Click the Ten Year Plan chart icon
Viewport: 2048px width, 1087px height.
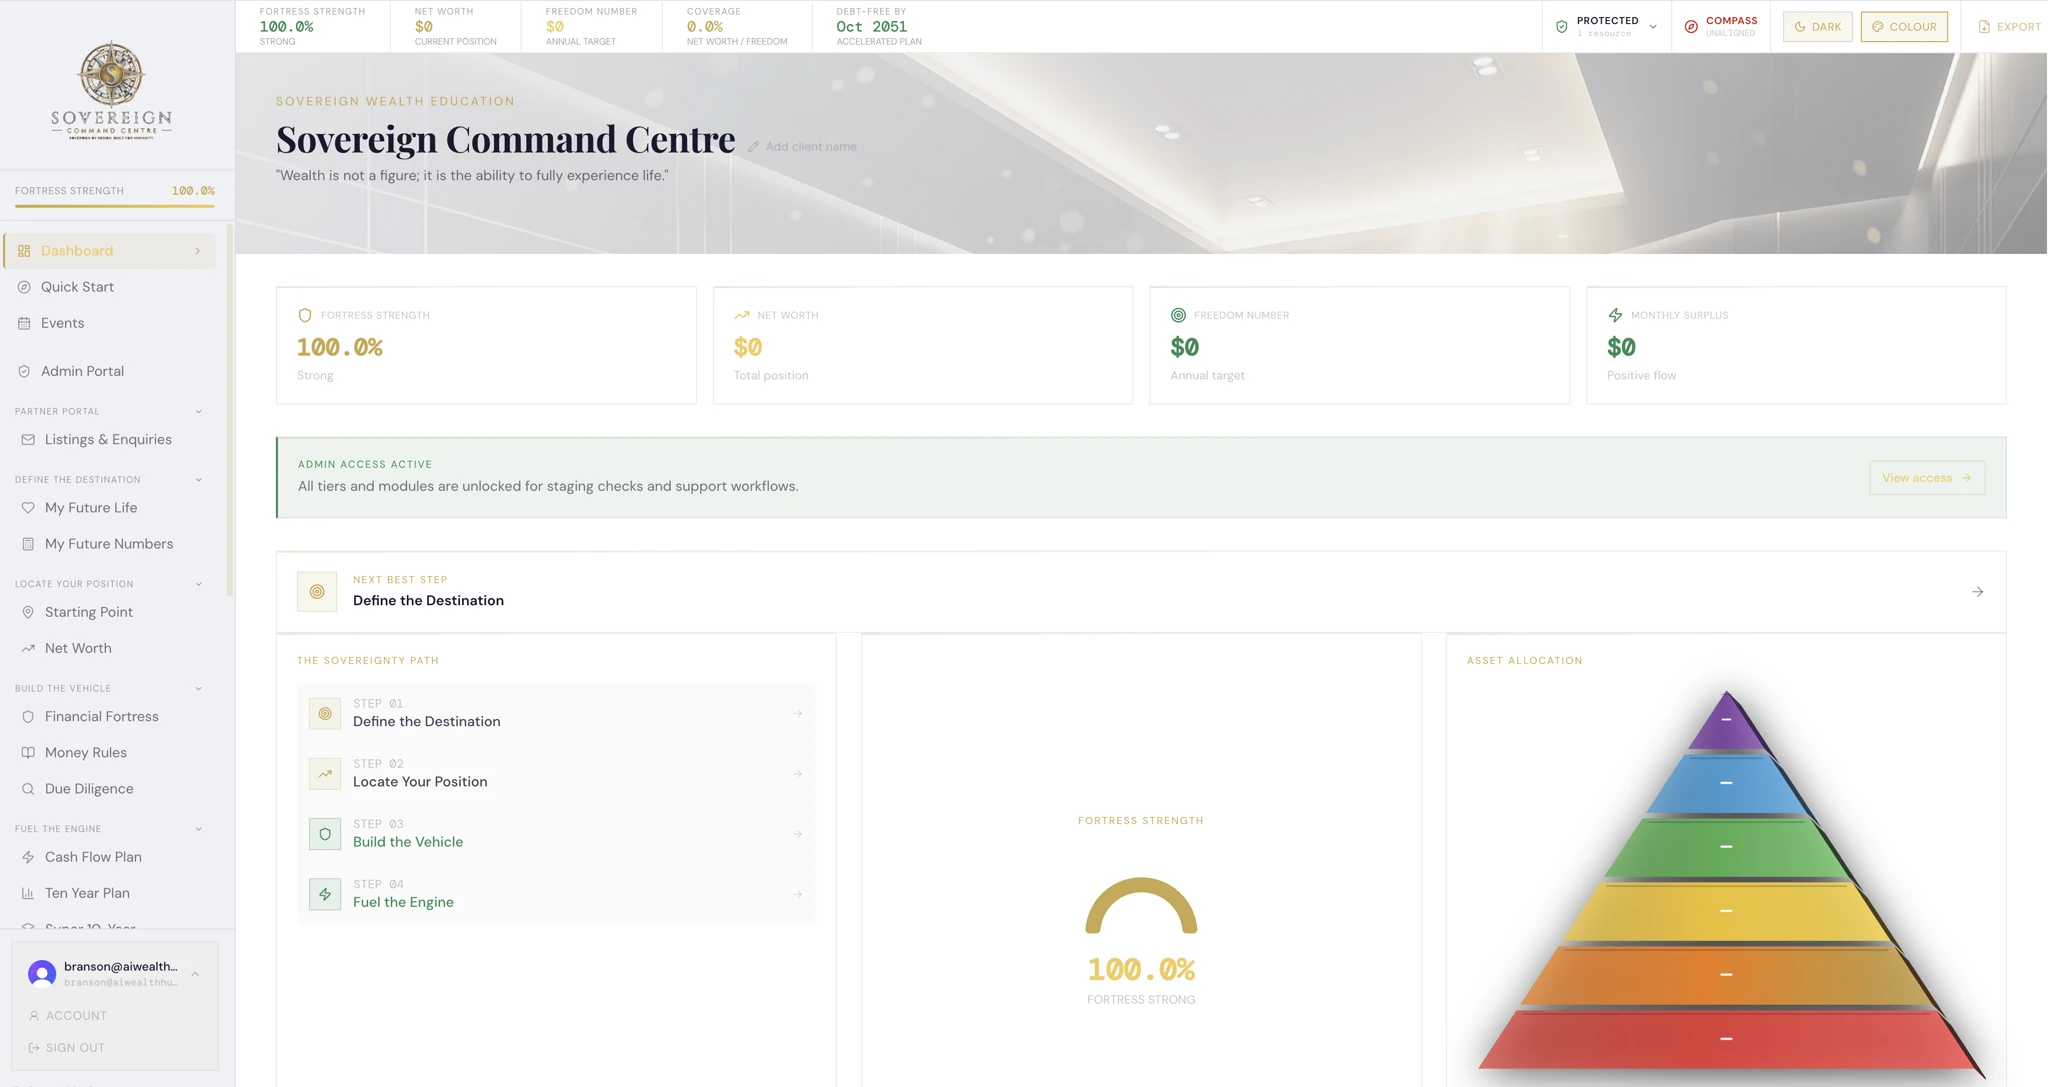pyautogui.click(x=28, y=893)
